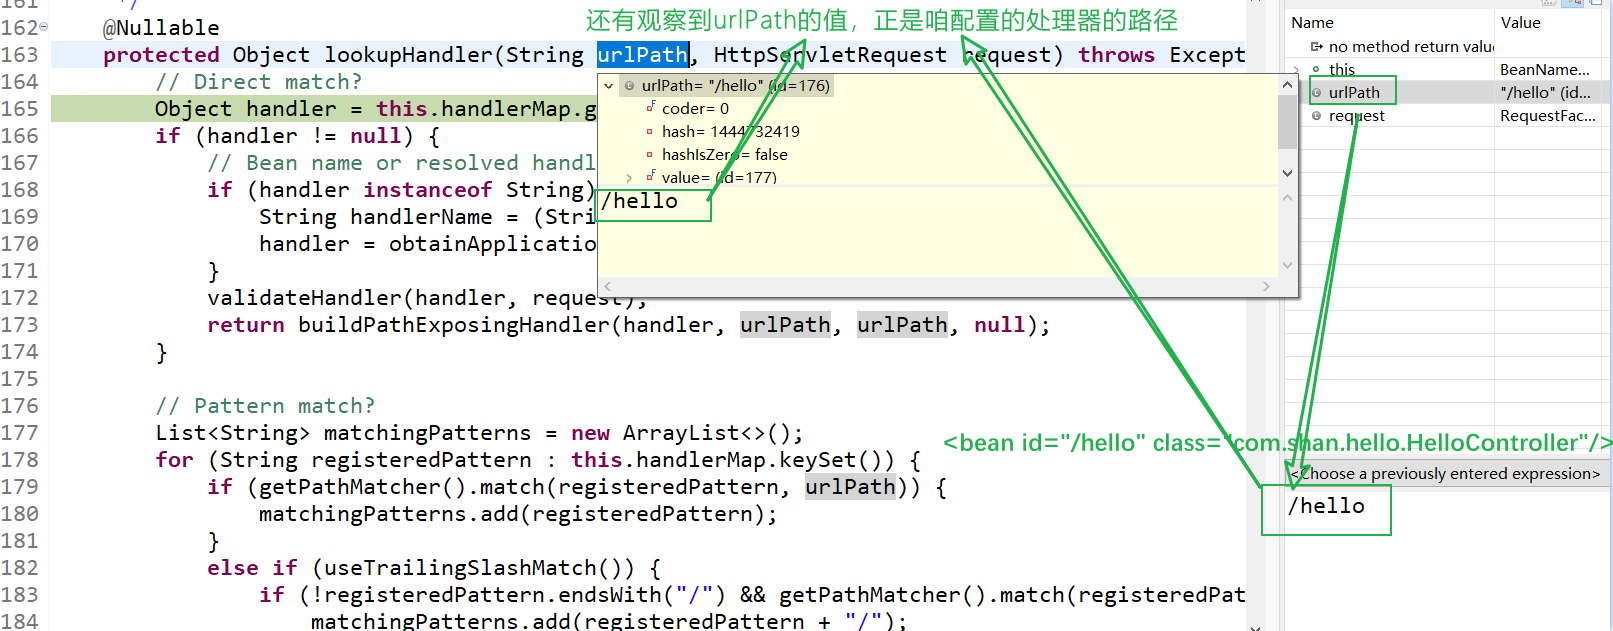Click the urlPath argument on line 179
The width and height of the screenshot is (1613, 631).
[850, 487]
